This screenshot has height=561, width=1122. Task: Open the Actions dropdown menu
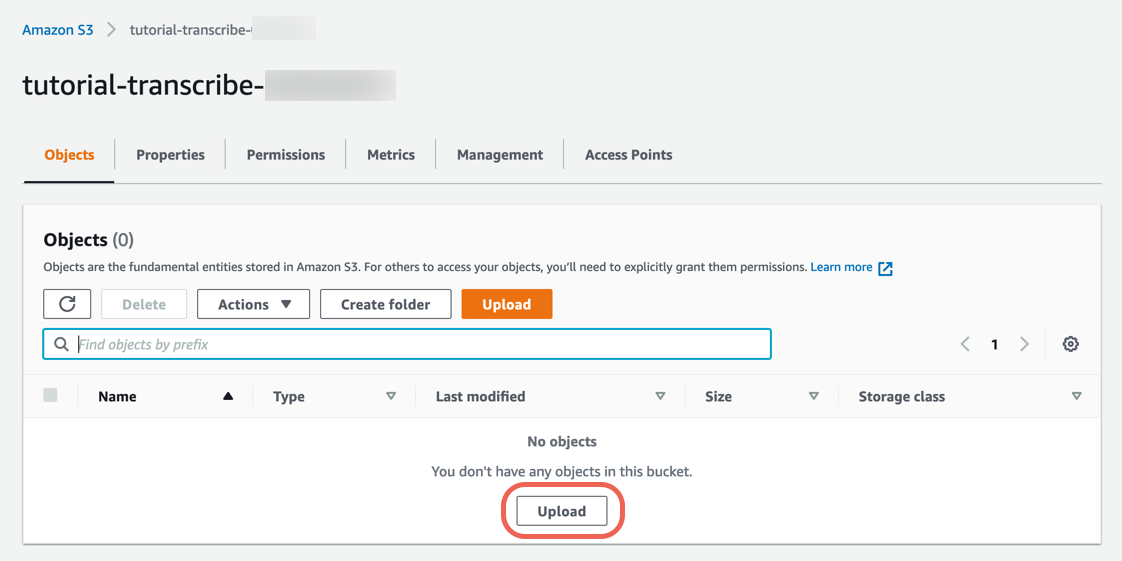click(253, 304)
